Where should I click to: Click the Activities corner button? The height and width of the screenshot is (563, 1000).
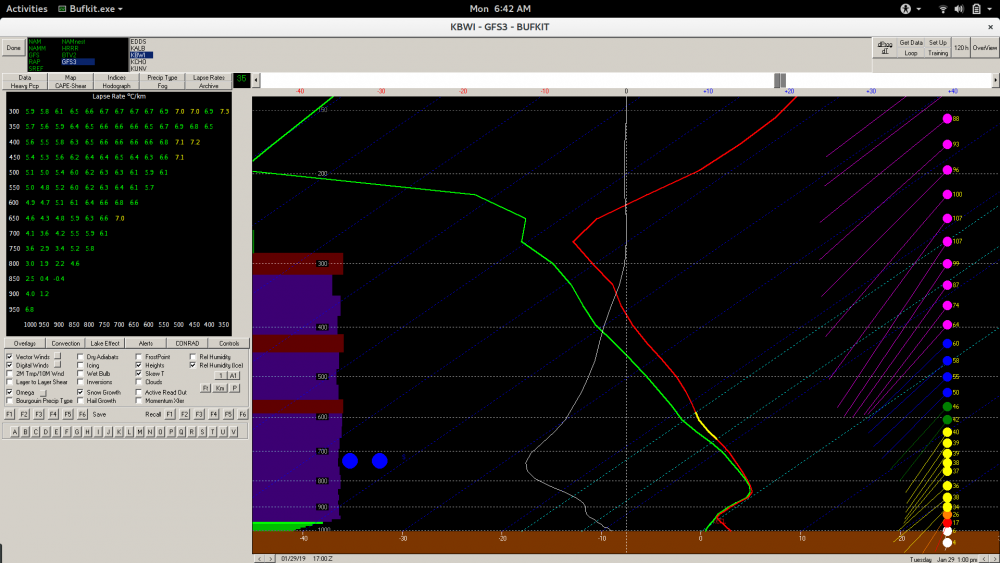point(27,9)
